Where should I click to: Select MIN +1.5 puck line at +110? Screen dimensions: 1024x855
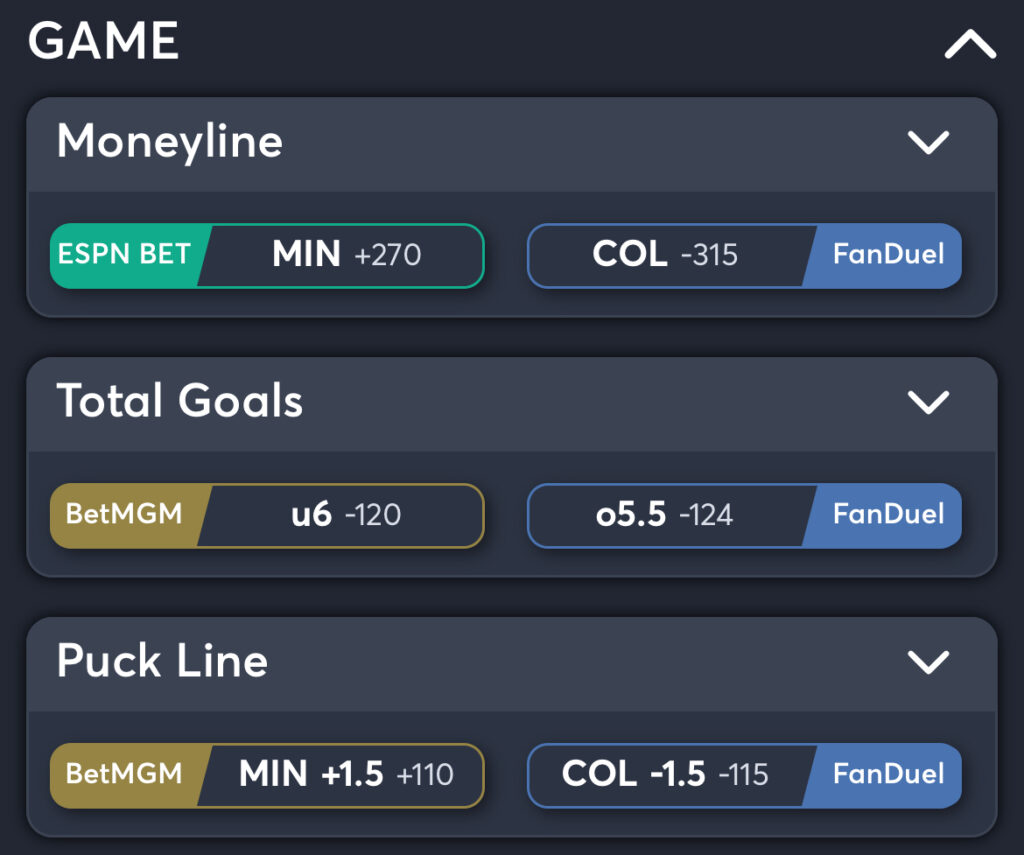[340, 775]
